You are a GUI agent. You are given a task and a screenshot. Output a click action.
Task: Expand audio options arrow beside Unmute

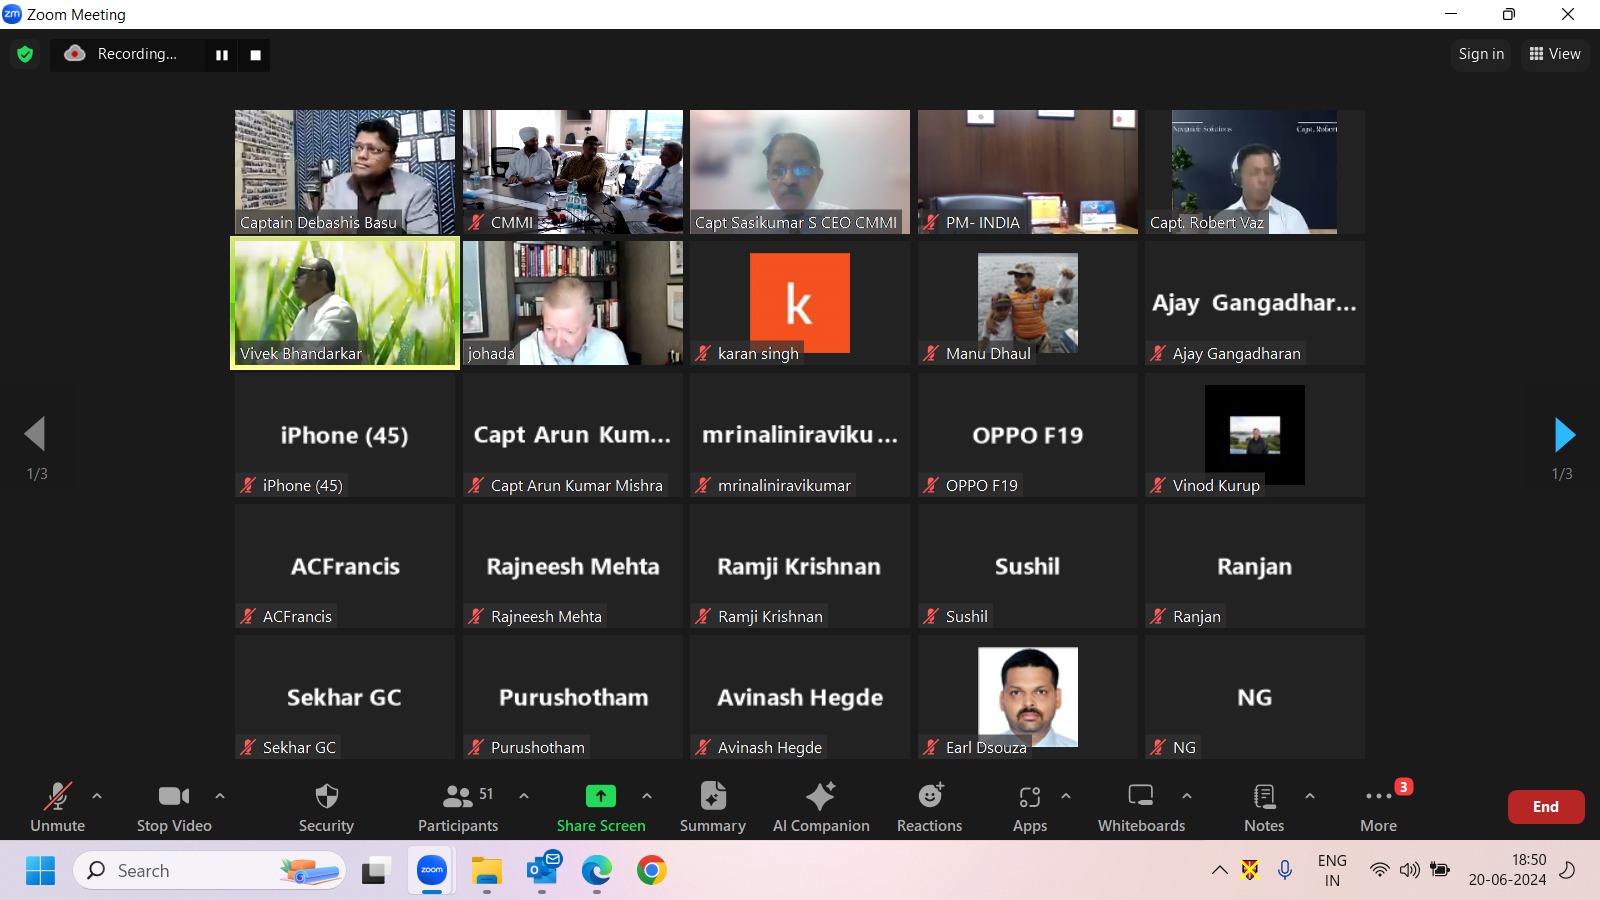[97, 796]
